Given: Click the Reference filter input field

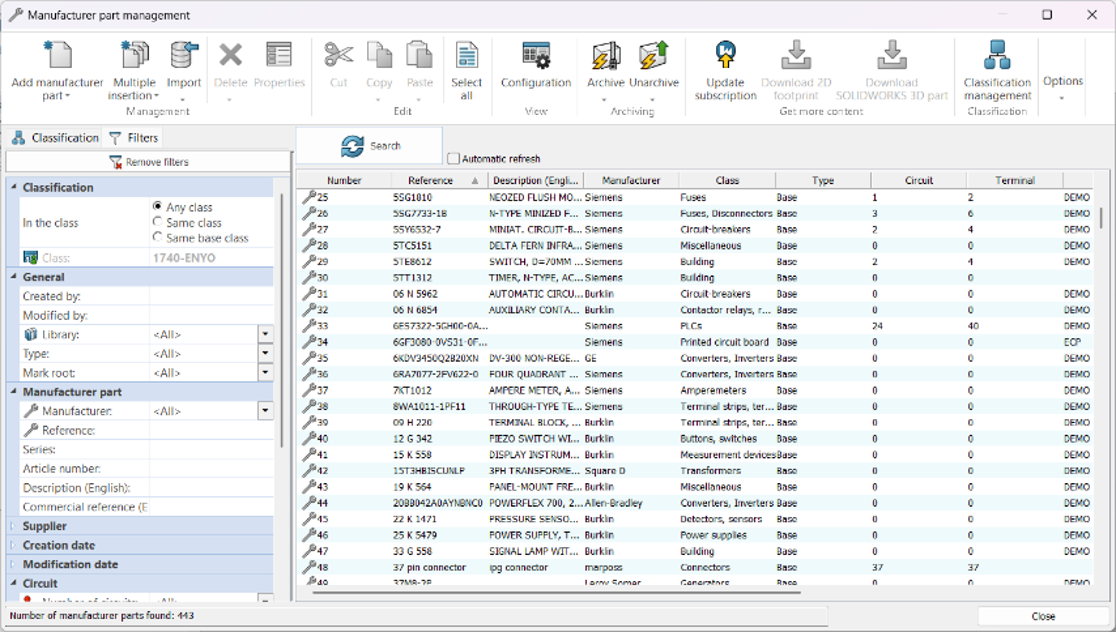Looking at the screenshot, I should coord(211,430).
